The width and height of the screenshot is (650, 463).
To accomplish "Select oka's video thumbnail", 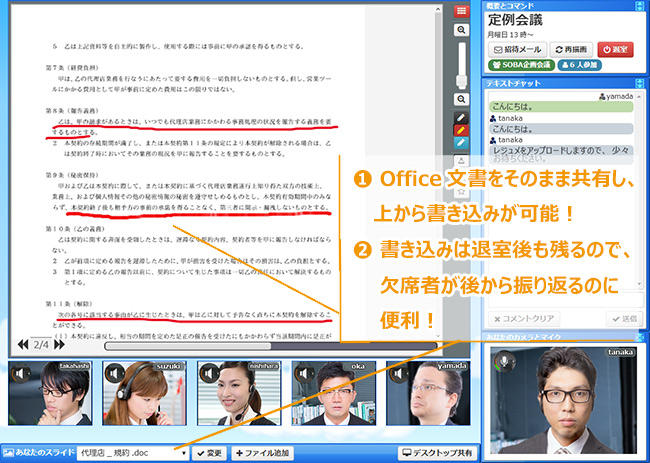I will coord(334,393).
